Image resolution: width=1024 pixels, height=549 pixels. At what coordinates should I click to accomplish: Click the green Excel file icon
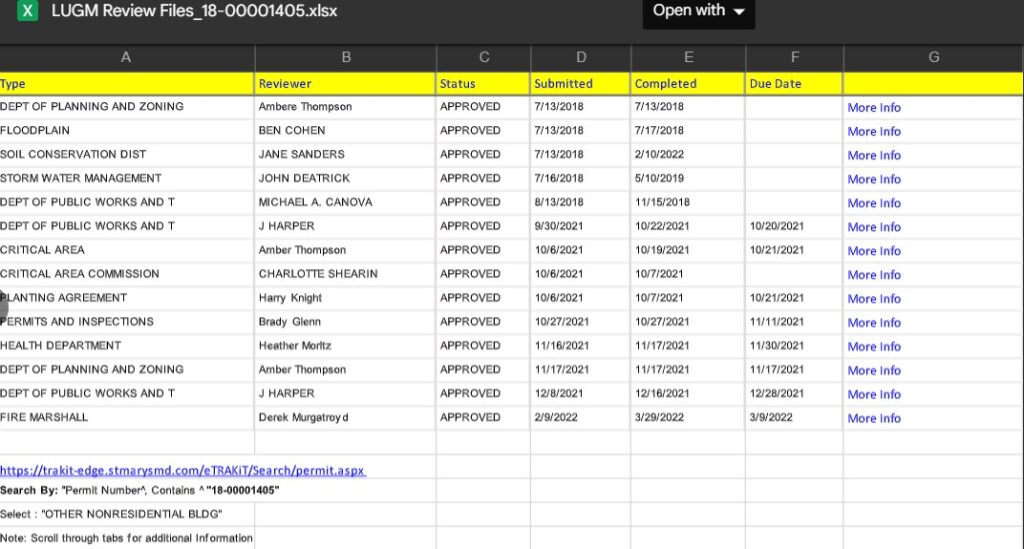coord(27,10)
